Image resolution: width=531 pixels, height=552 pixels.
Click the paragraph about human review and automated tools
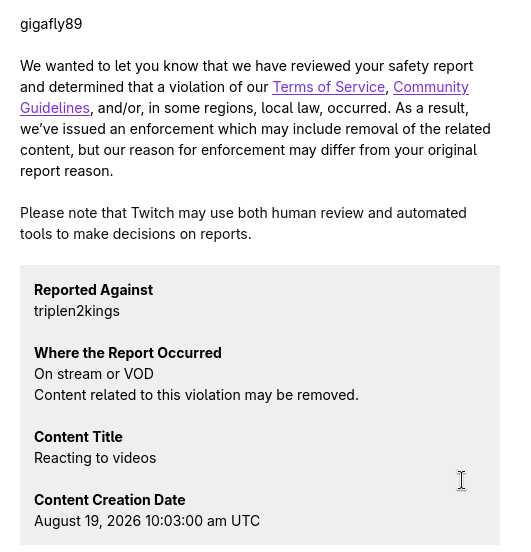point(243,224)
